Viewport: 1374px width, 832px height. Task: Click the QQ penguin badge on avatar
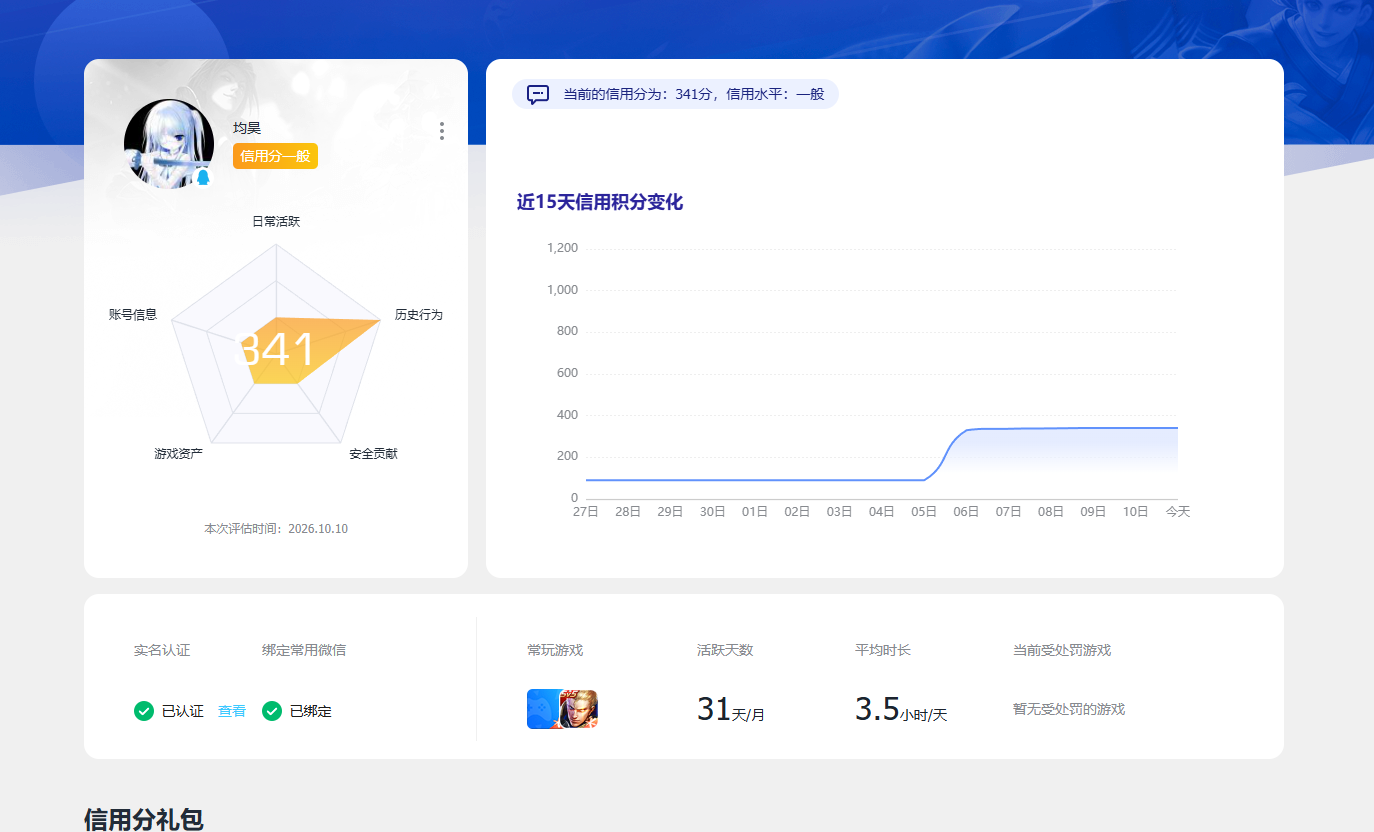click(x=203, y=177)
